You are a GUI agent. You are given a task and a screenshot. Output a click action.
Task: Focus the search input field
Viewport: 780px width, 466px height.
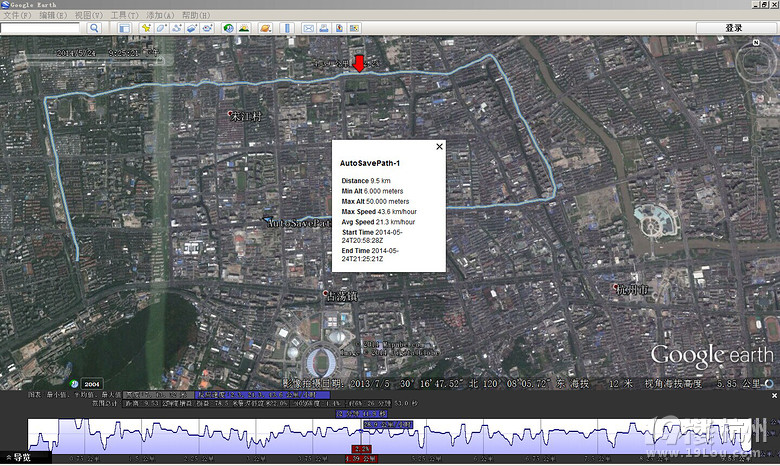40,28
